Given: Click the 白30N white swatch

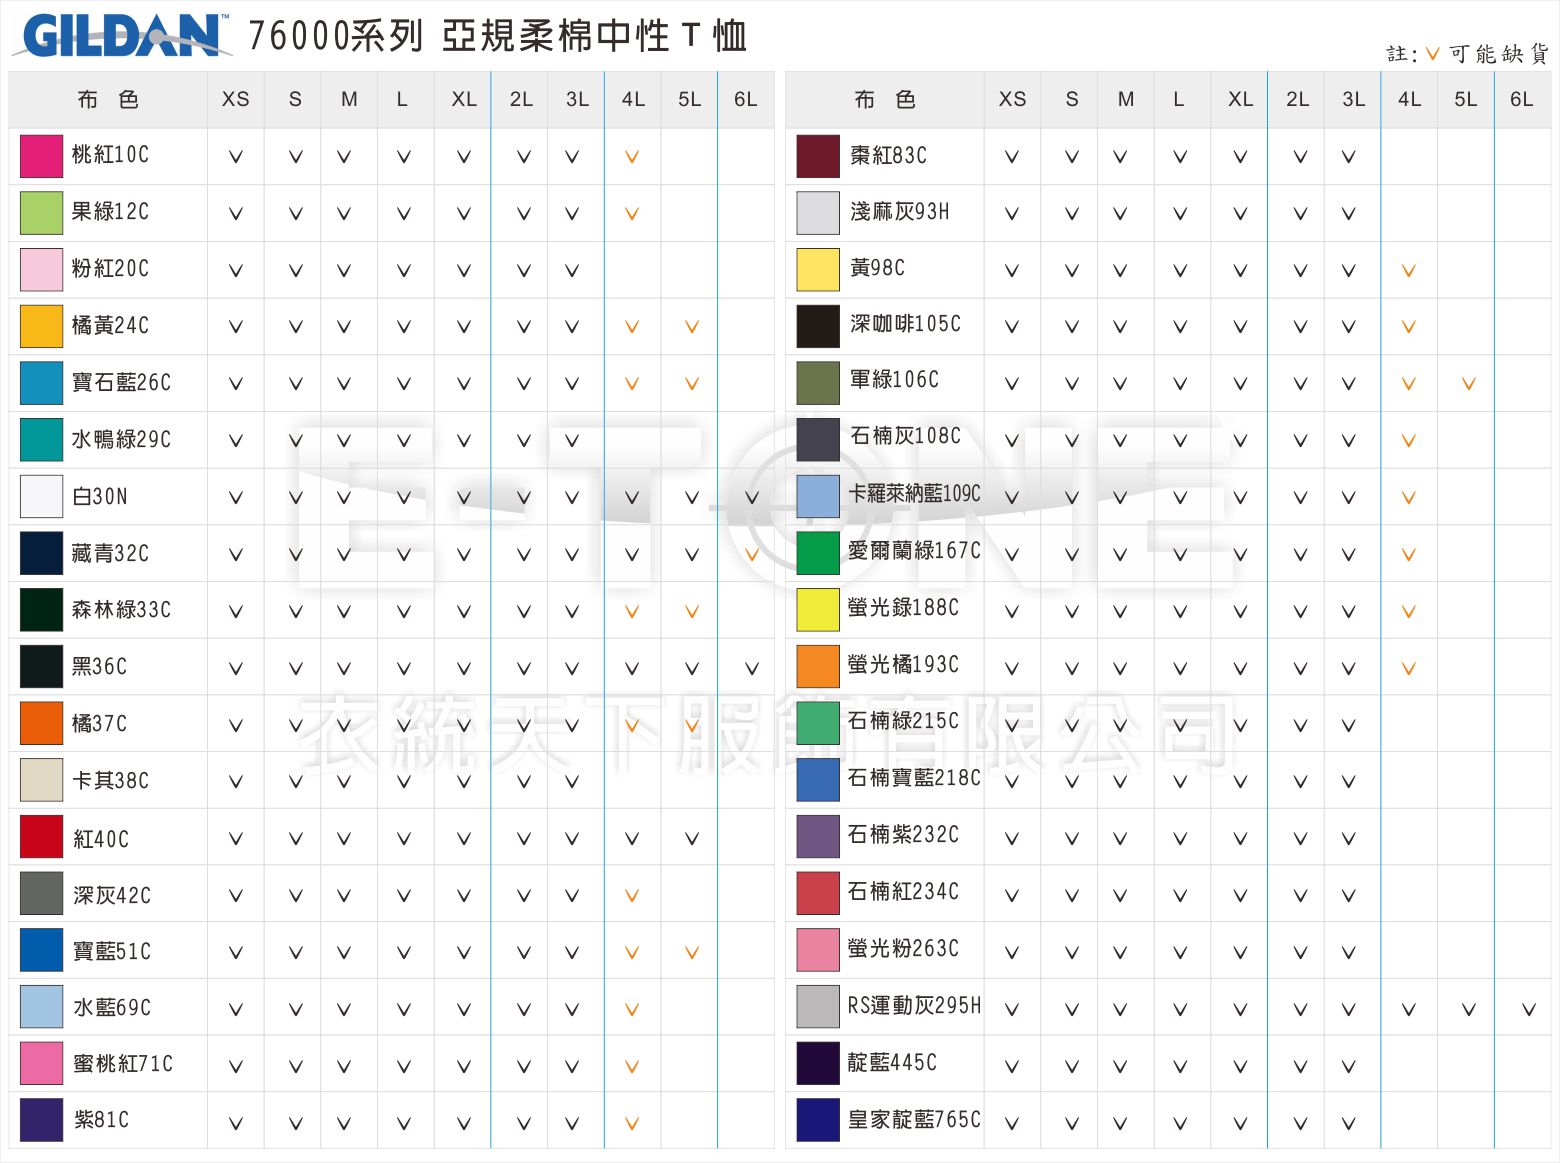Looking at the screenshot, I should (x=41, y=497).
